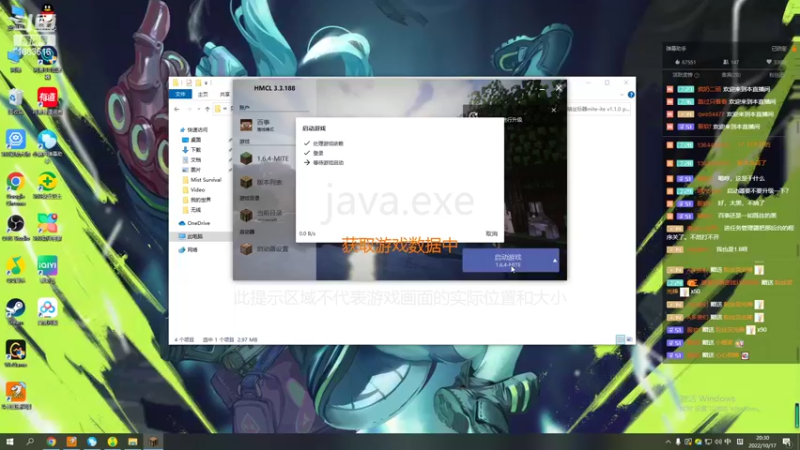800x450 pixels.
Task: Open Chrome from the taskbar
Action: pos(51,441)
